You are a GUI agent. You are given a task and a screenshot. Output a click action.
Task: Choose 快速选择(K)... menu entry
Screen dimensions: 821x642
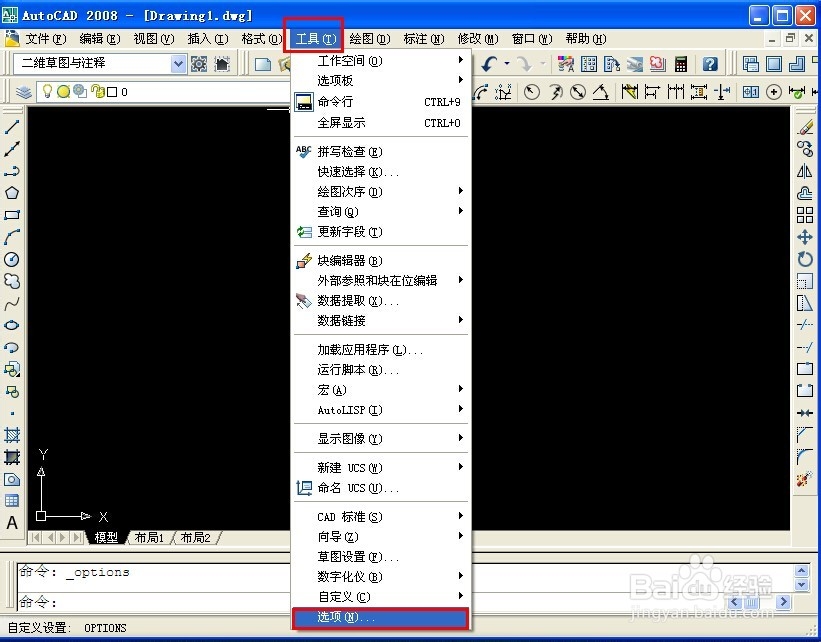tap(381, 172)
